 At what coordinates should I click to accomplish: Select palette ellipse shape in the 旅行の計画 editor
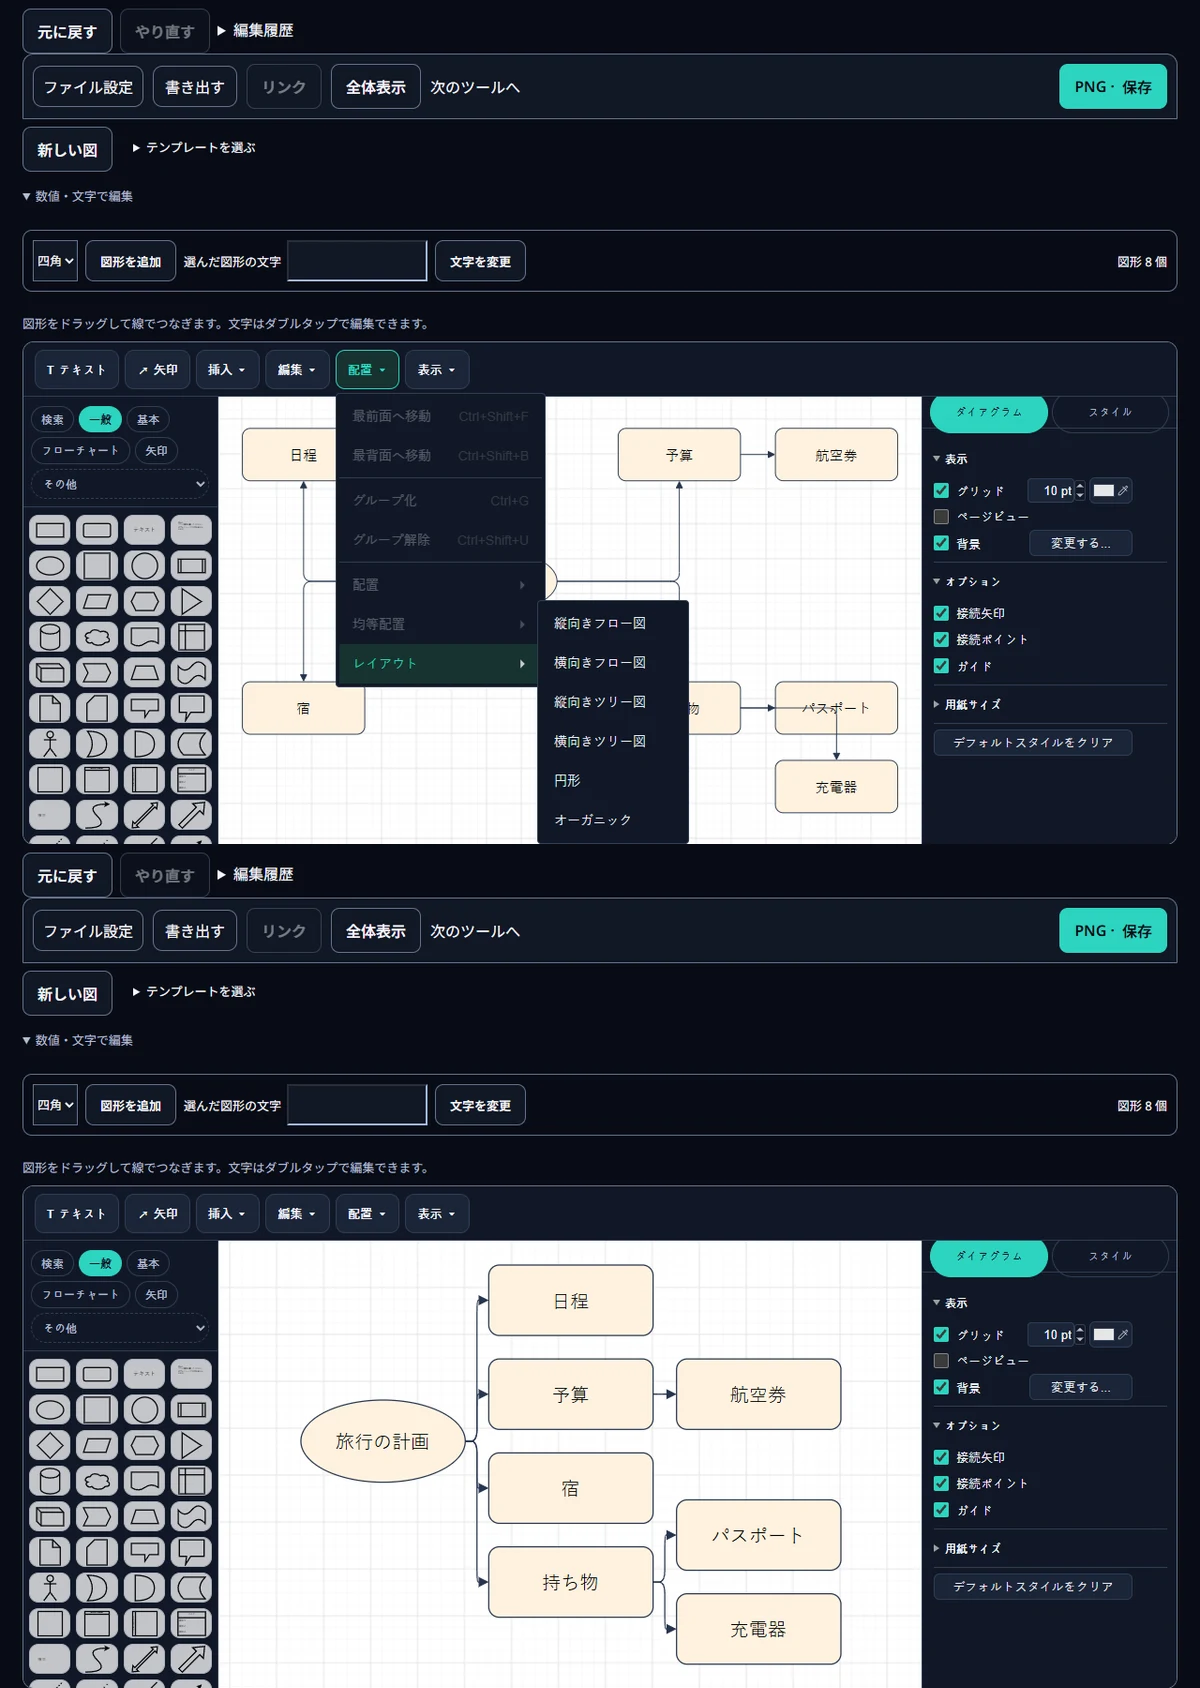50,1410
